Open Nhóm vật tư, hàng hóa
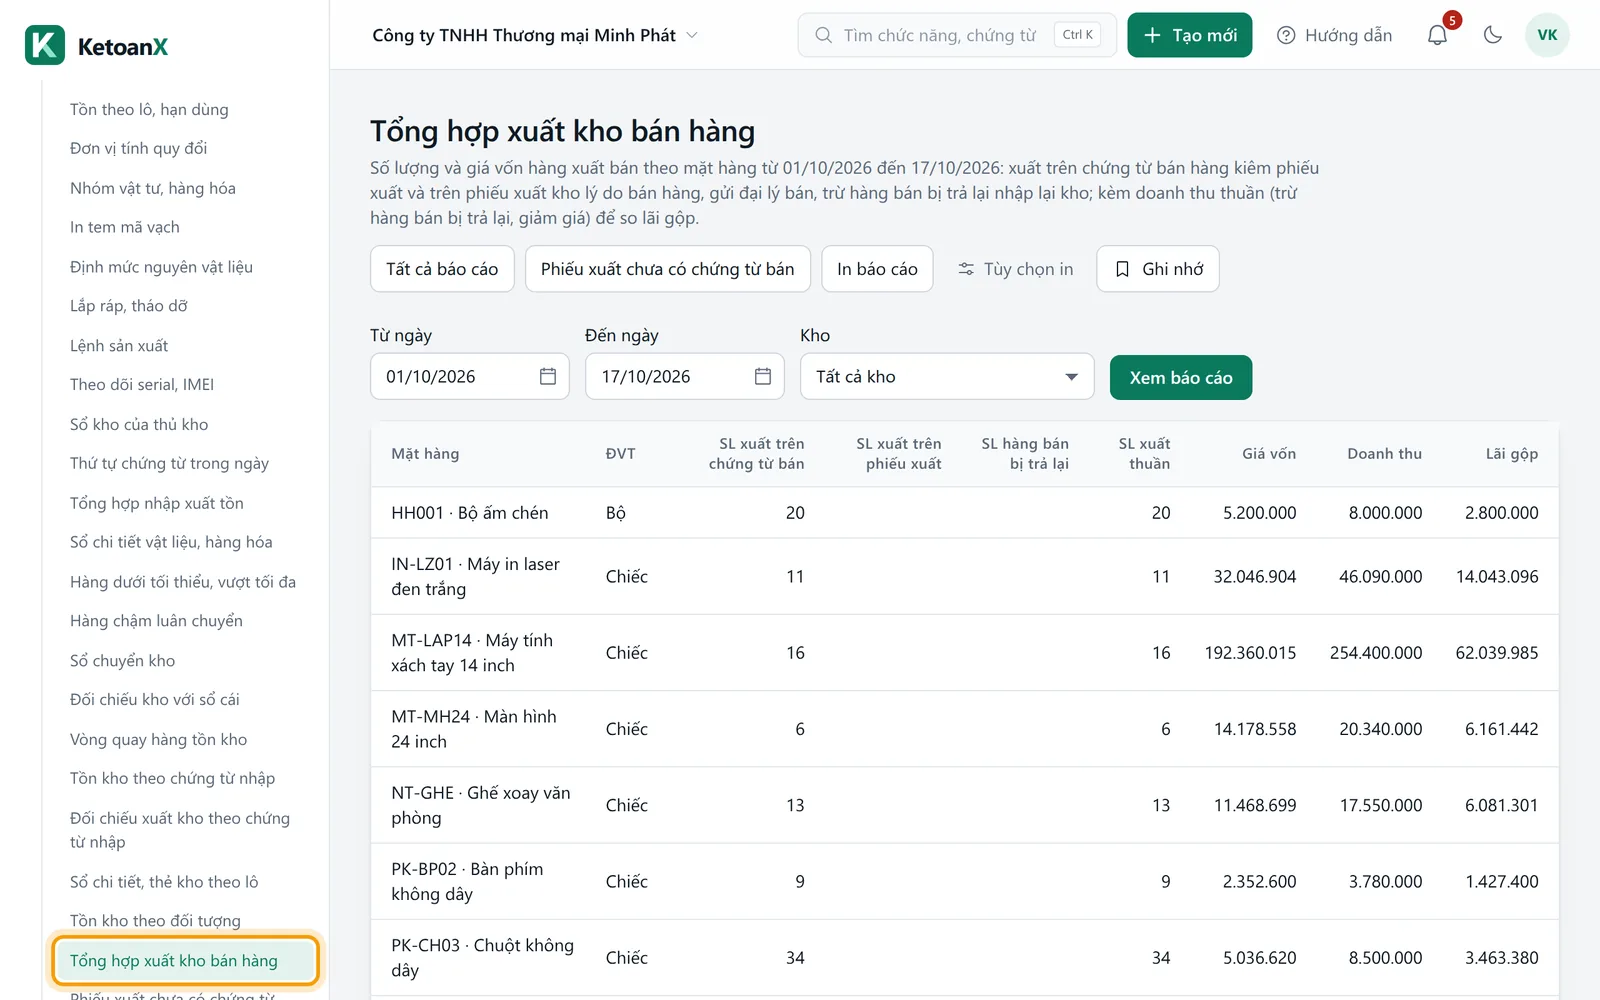This screenshot has height=1000, width=1600. tap(153, 188)
